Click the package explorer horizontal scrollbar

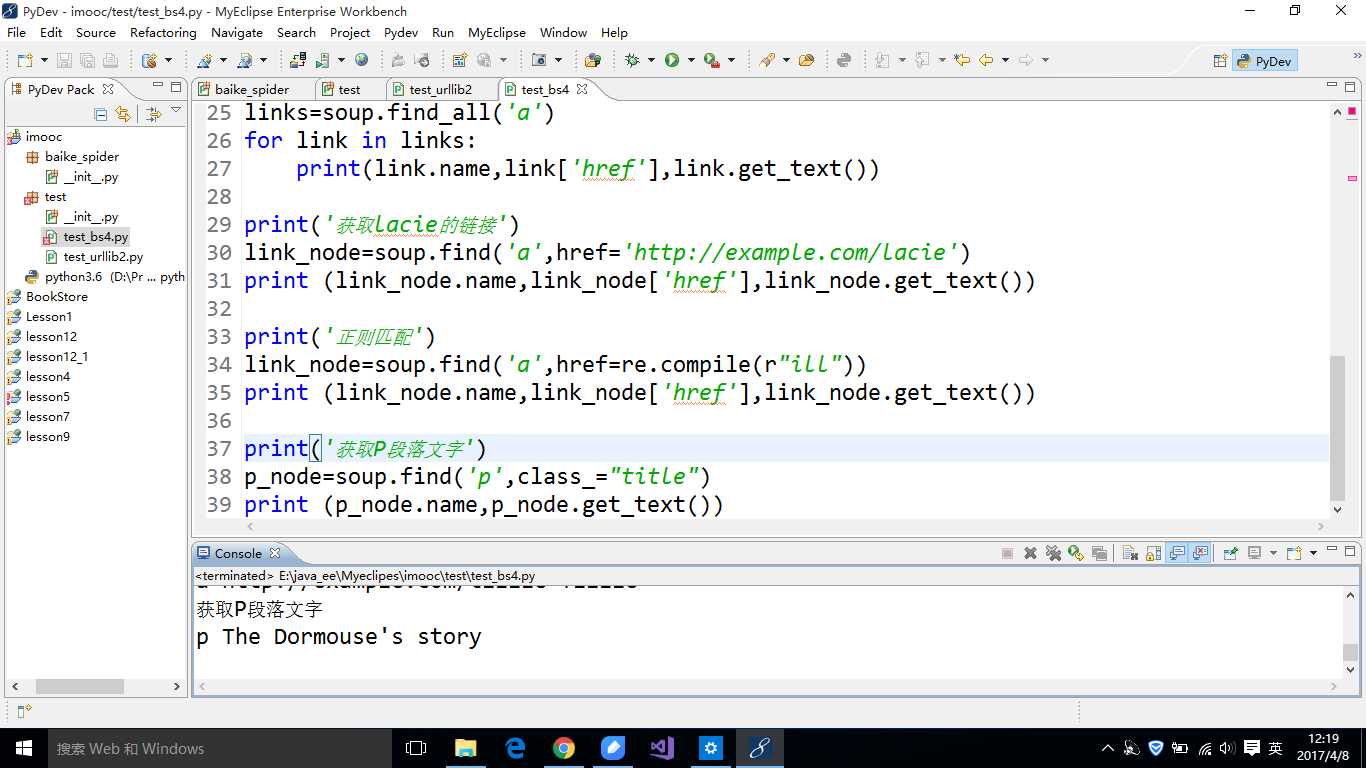pyautogui.click(x=80, y=687)
